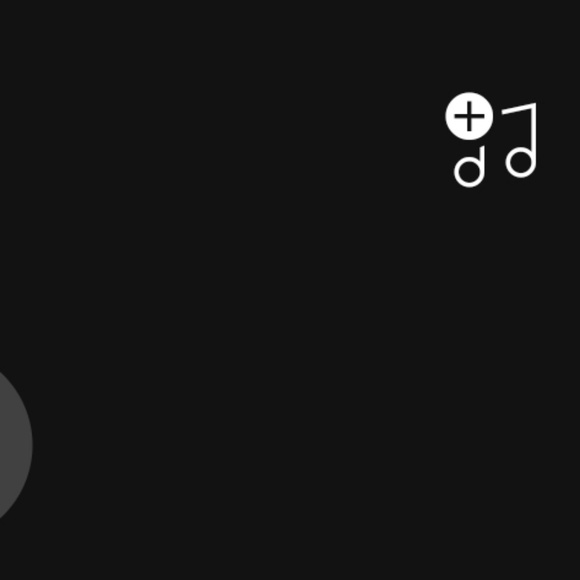Open the add-to-playlist music notes icon
580x580 pixels.
click(491, 140)
